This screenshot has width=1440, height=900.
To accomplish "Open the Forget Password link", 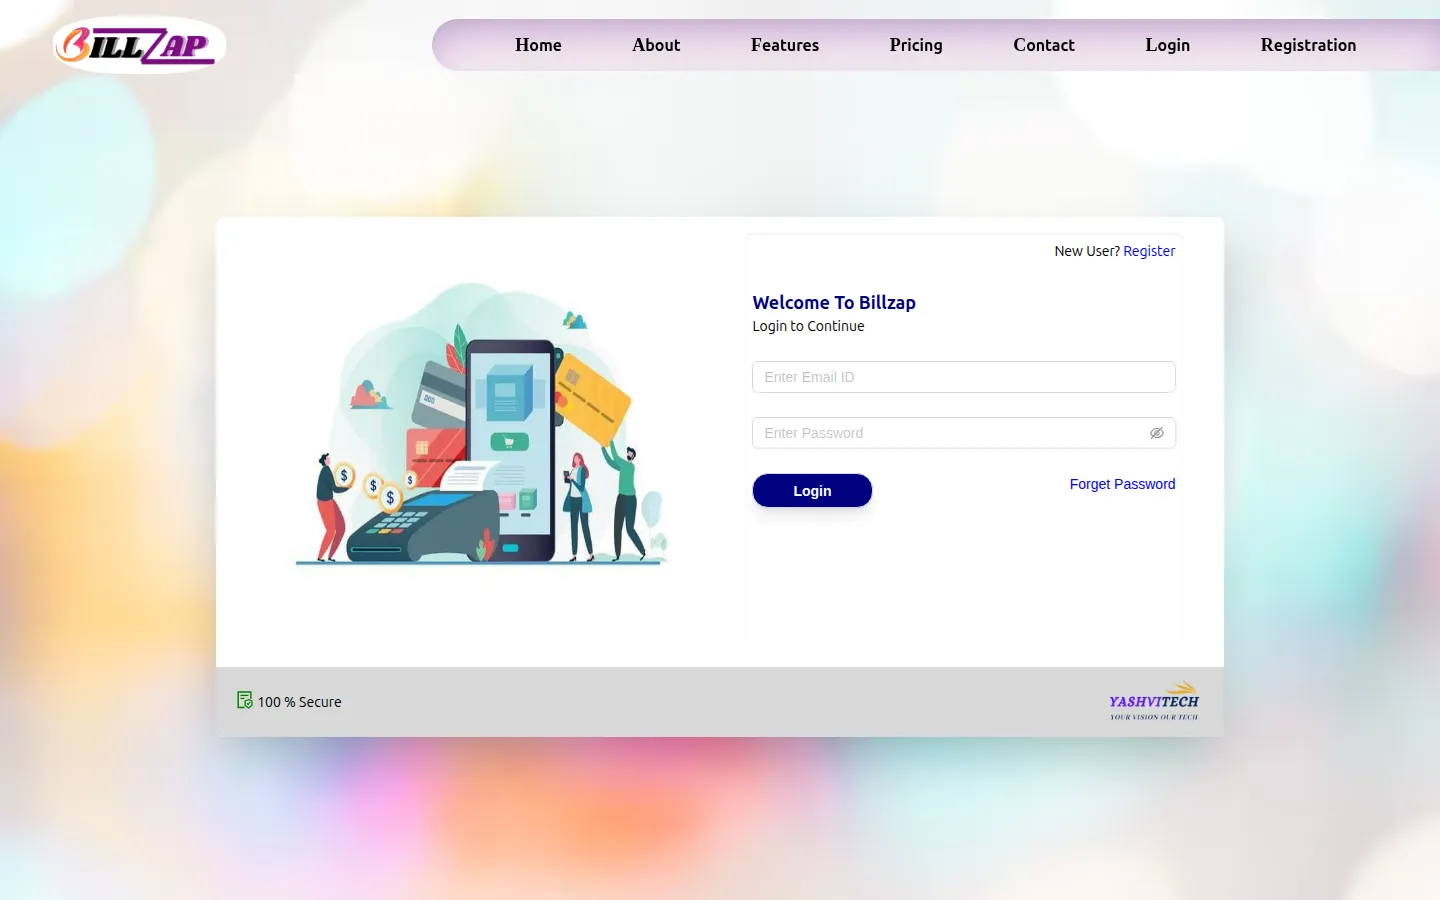I will [x=1122, y=484].
